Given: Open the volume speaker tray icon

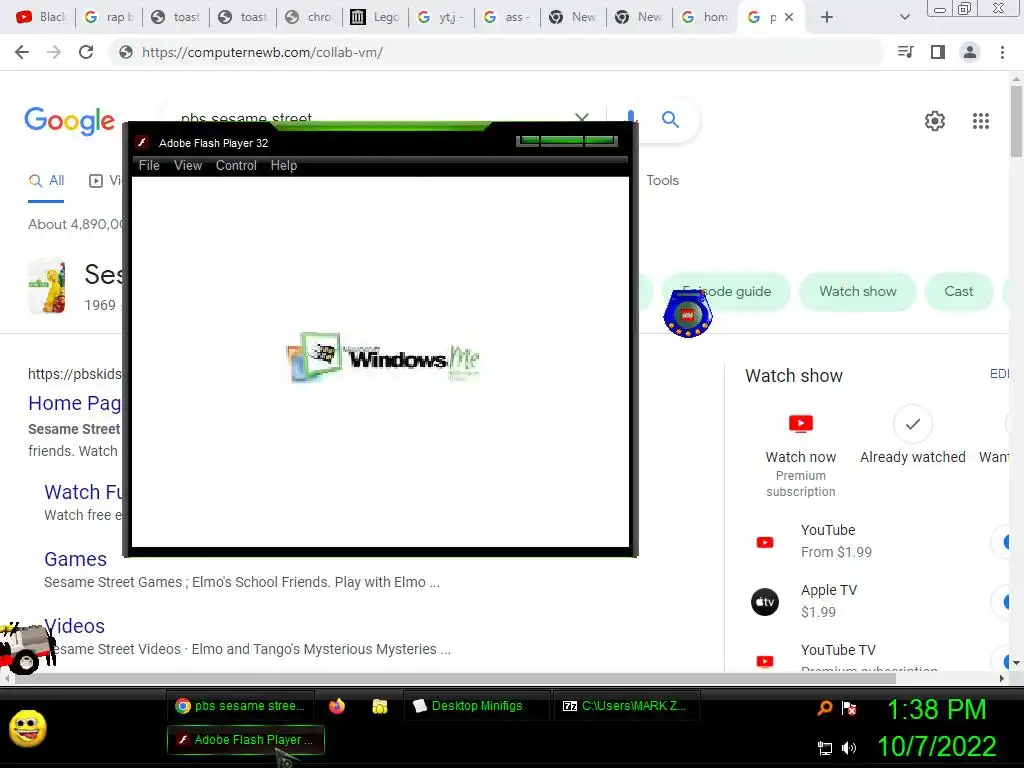Looking at the screenshot, I should pos(849,748).
